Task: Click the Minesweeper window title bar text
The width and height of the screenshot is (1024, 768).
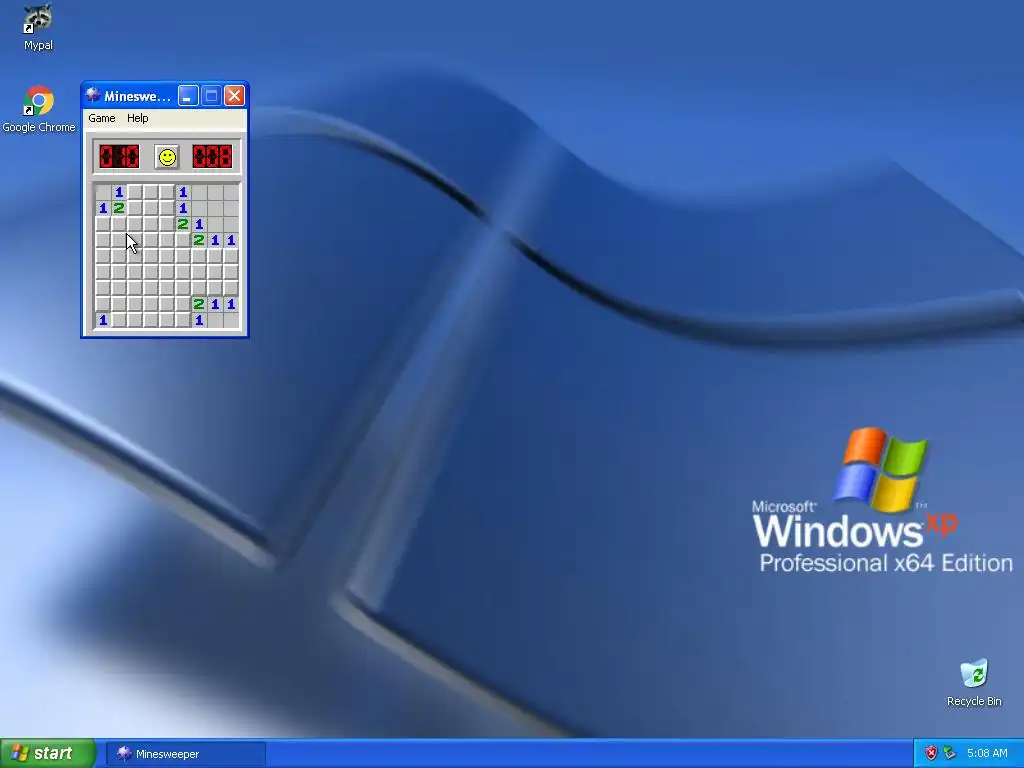Action: point(137,97)
